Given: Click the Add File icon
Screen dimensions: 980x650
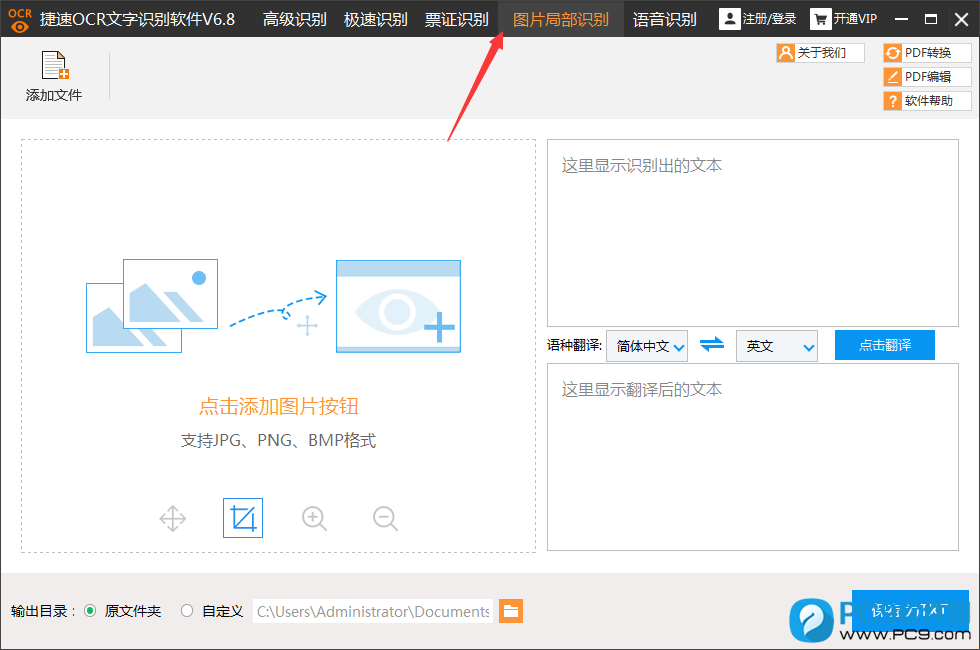Looking at the screenshot, I should click(x=54, y=66).
